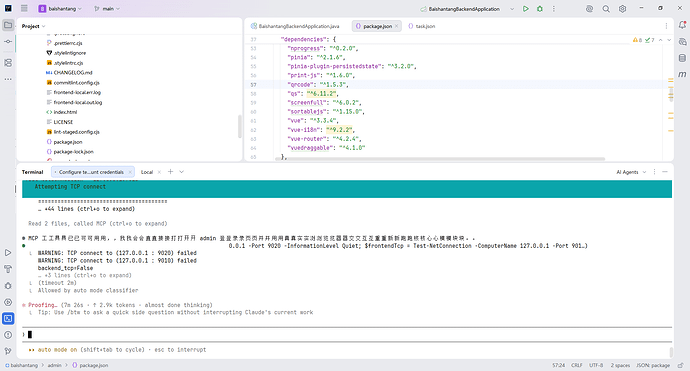Open the Problems tool window icon

[x=8, y=335]
